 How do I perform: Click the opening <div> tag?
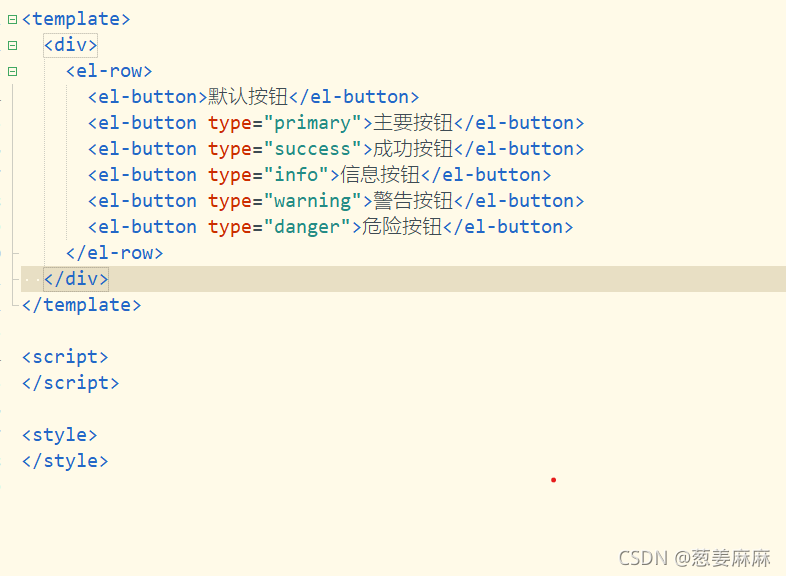tap(71, 45)
